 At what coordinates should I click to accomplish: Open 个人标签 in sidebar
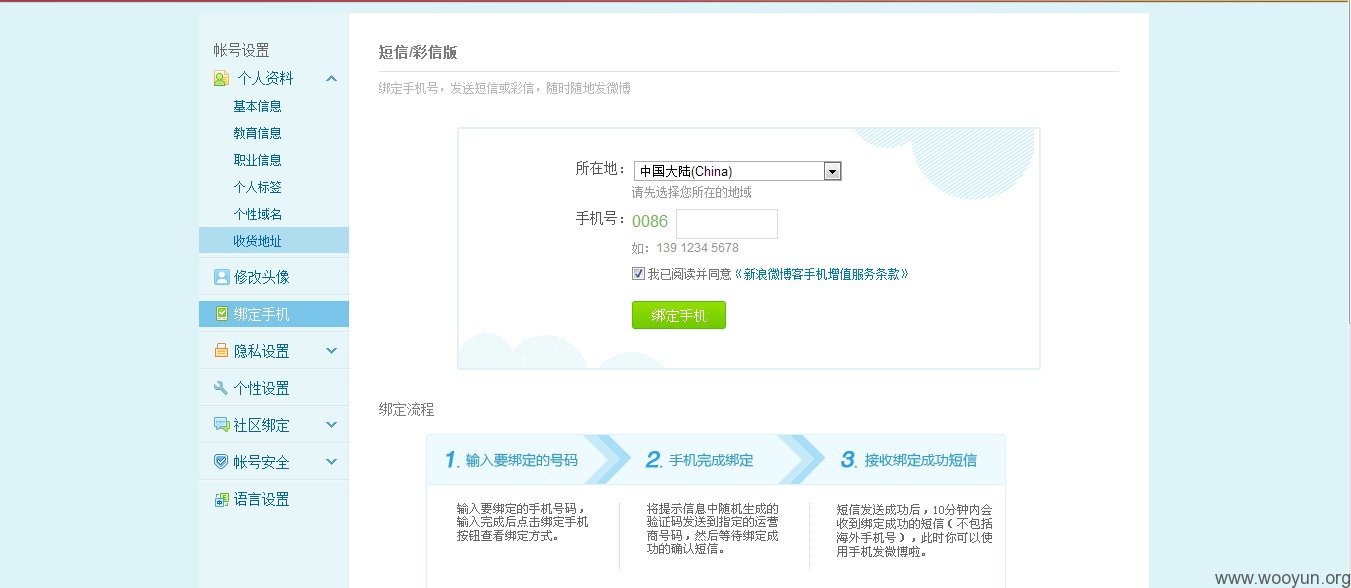[x=257, y=187]
